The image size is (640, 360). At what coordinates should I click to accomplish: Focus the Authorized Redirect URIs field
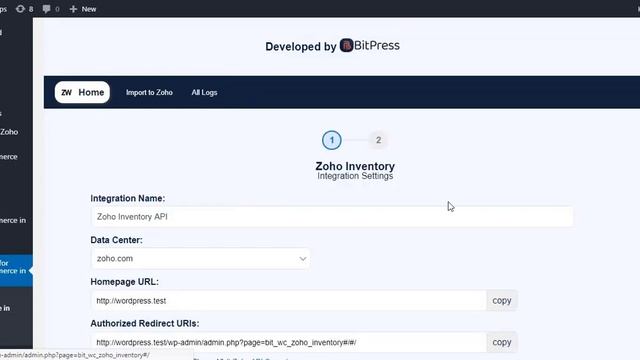289,342
